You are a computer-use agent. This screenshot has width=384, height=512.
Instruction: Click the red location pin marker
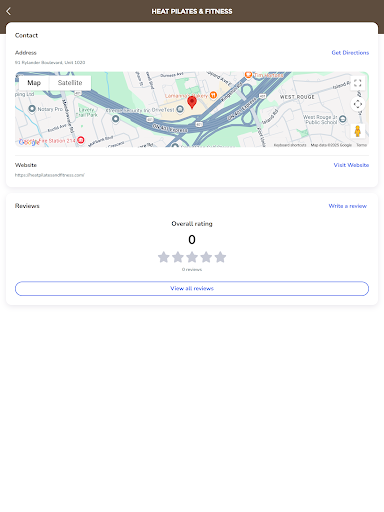coord(192,102)
